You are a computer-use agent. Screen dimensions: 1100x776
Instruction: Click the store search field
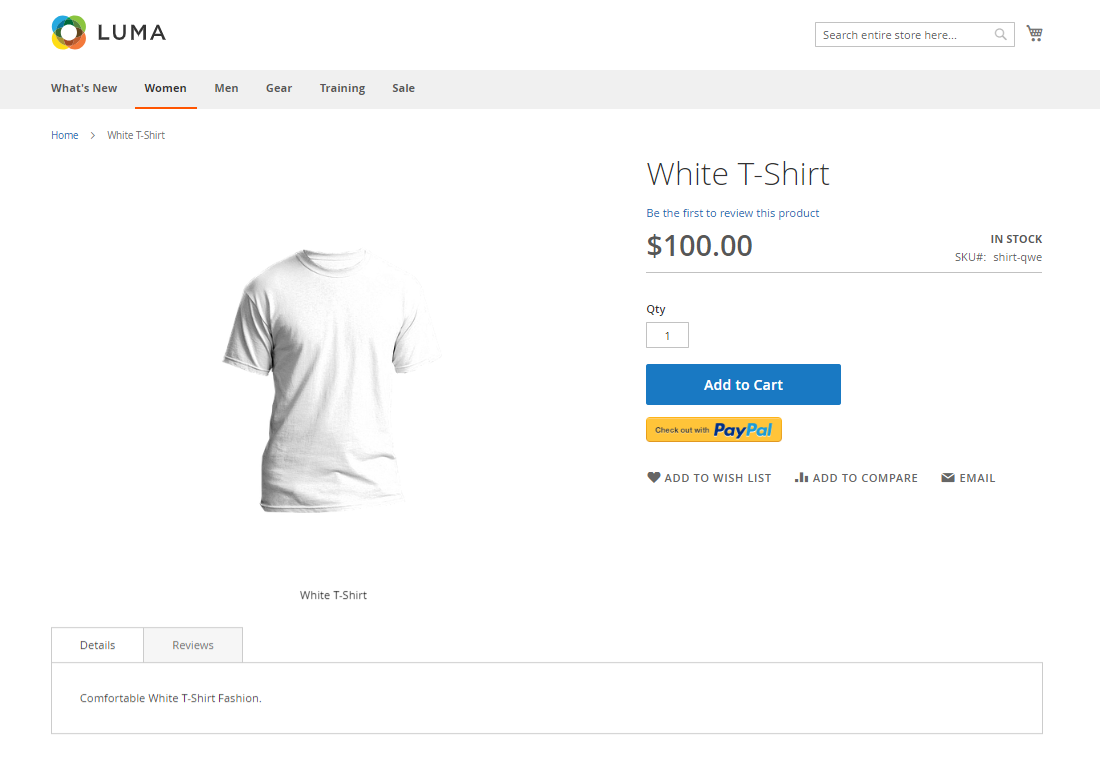point(905,34)
